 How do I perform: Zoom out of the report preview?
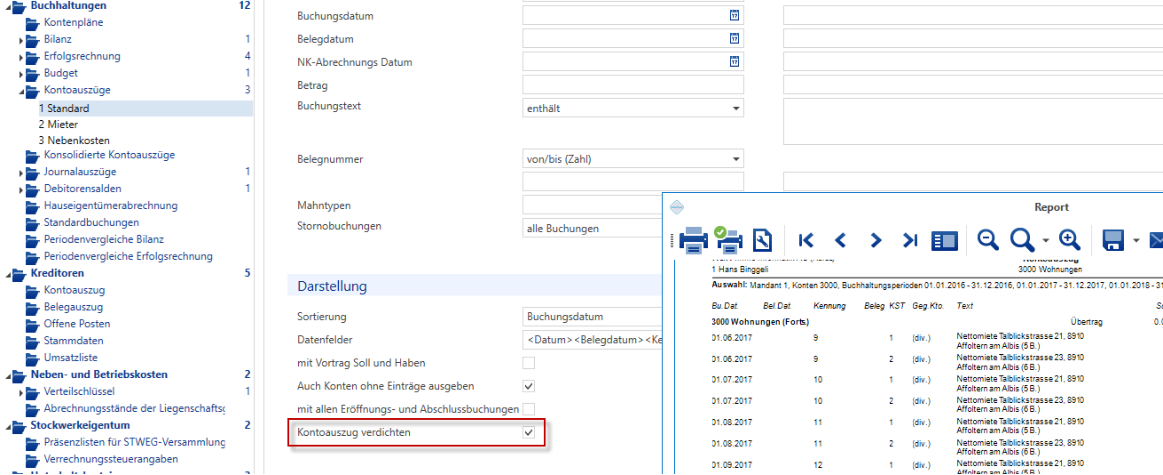click(987, 239)
